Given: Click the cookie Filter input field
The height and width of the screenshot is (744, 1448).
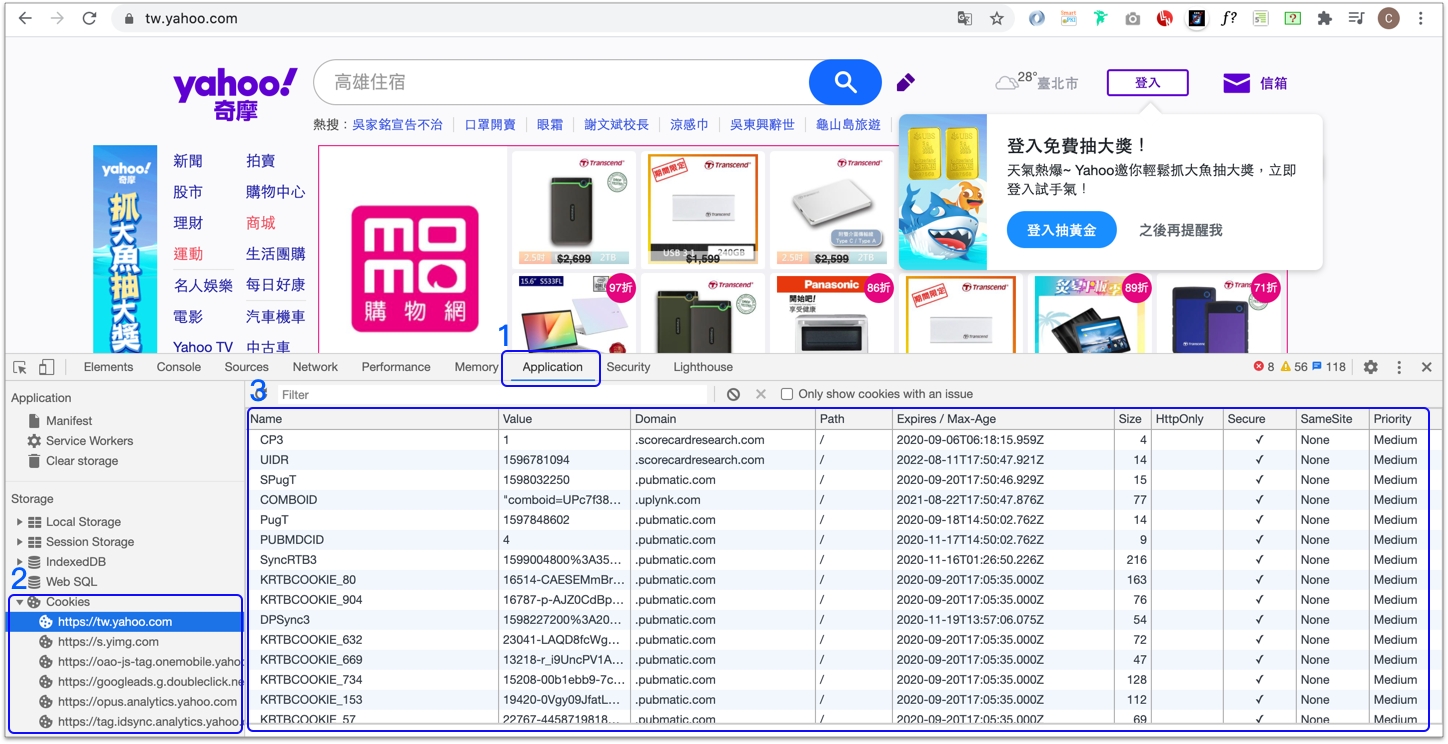Looking at the screenshot, I should pyautogui.click(x=490, y=395).
